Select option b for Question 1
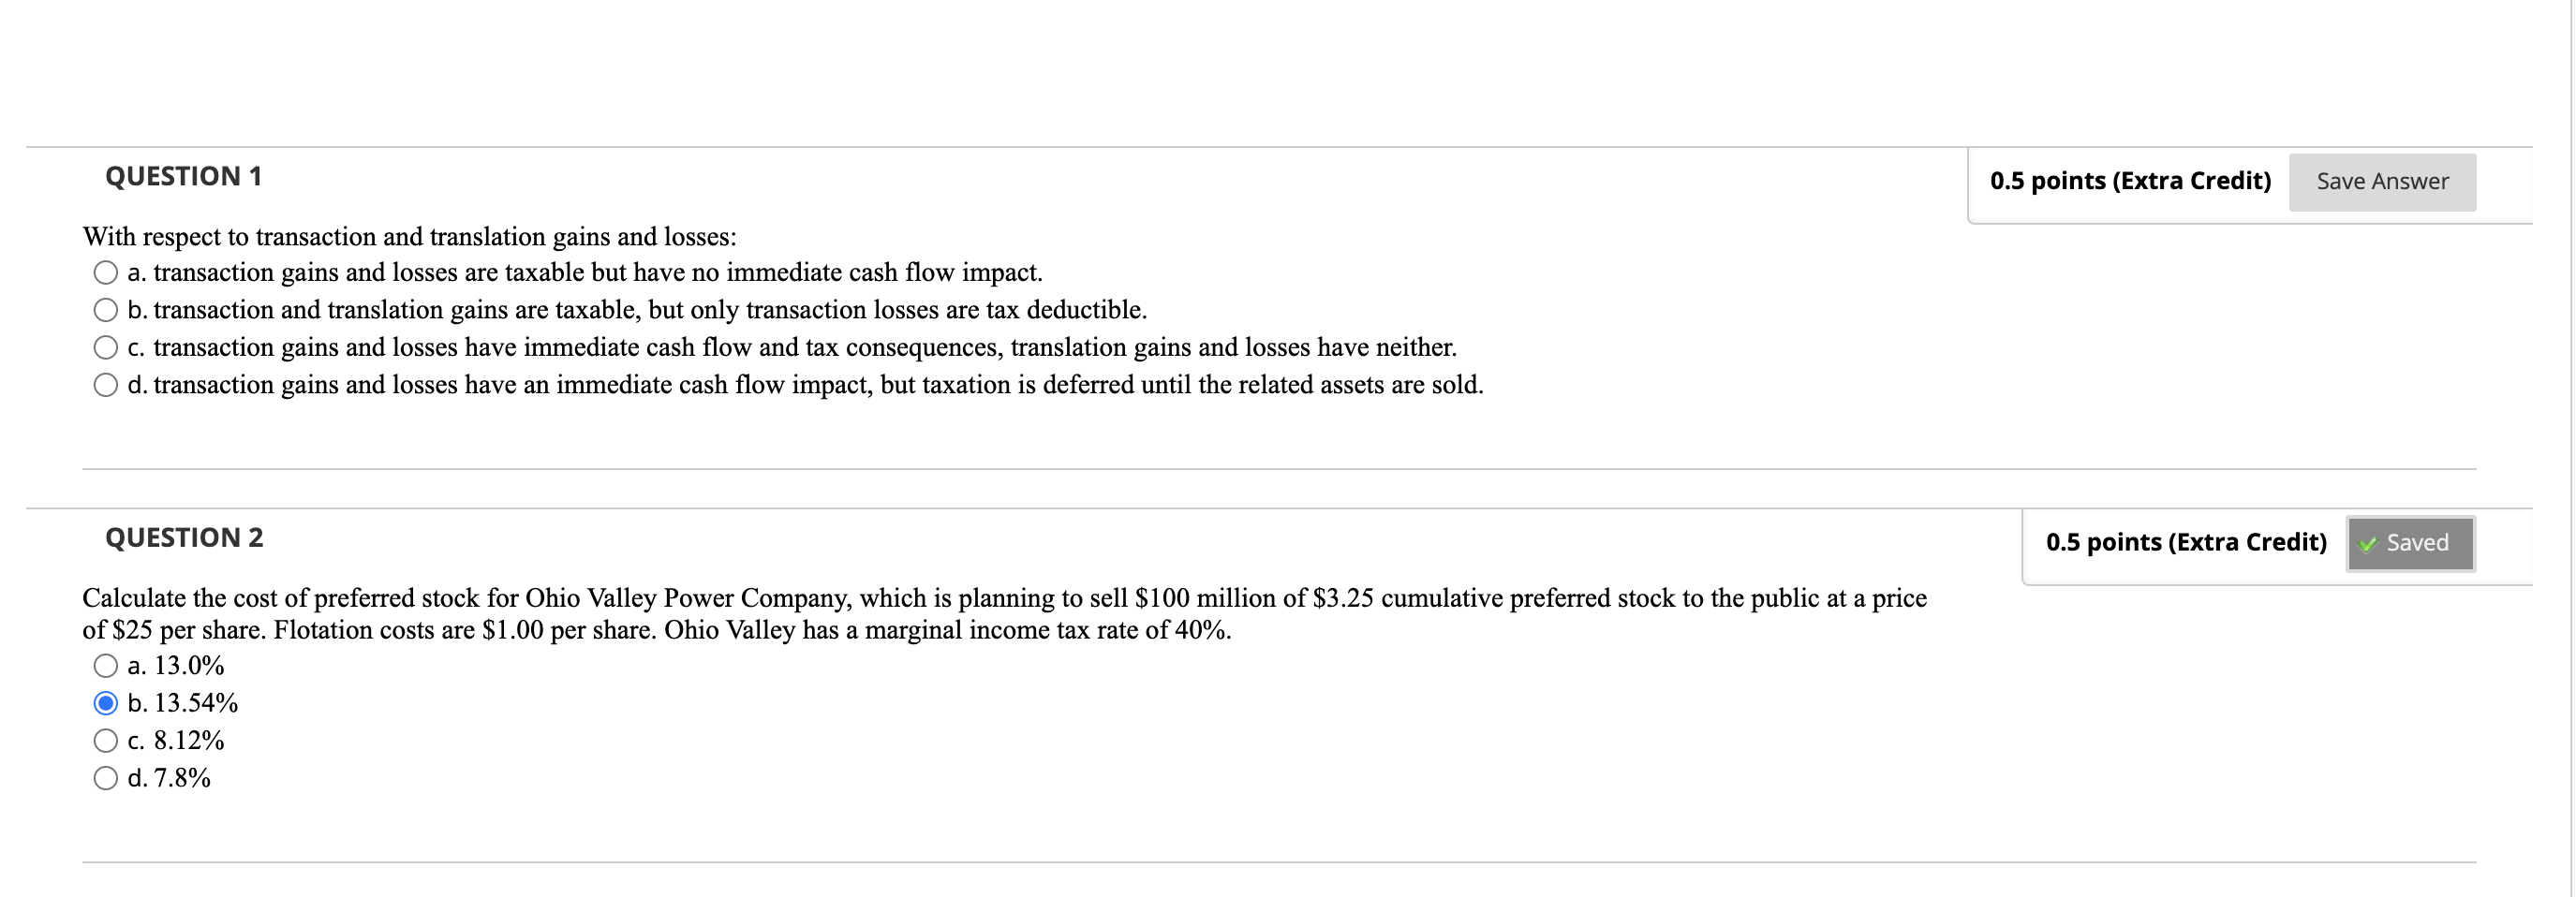Viewport: 2576px width, 897px height. [106, 309]
